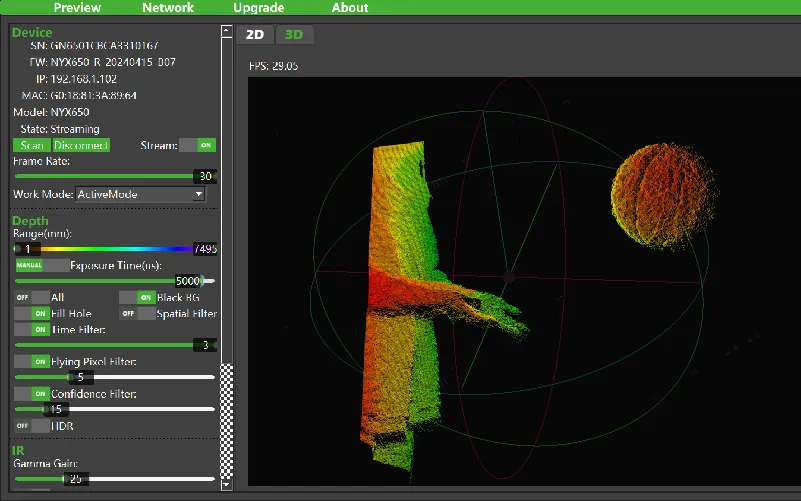
Task: Open the Work Mode dropdown
Action: 140,194
